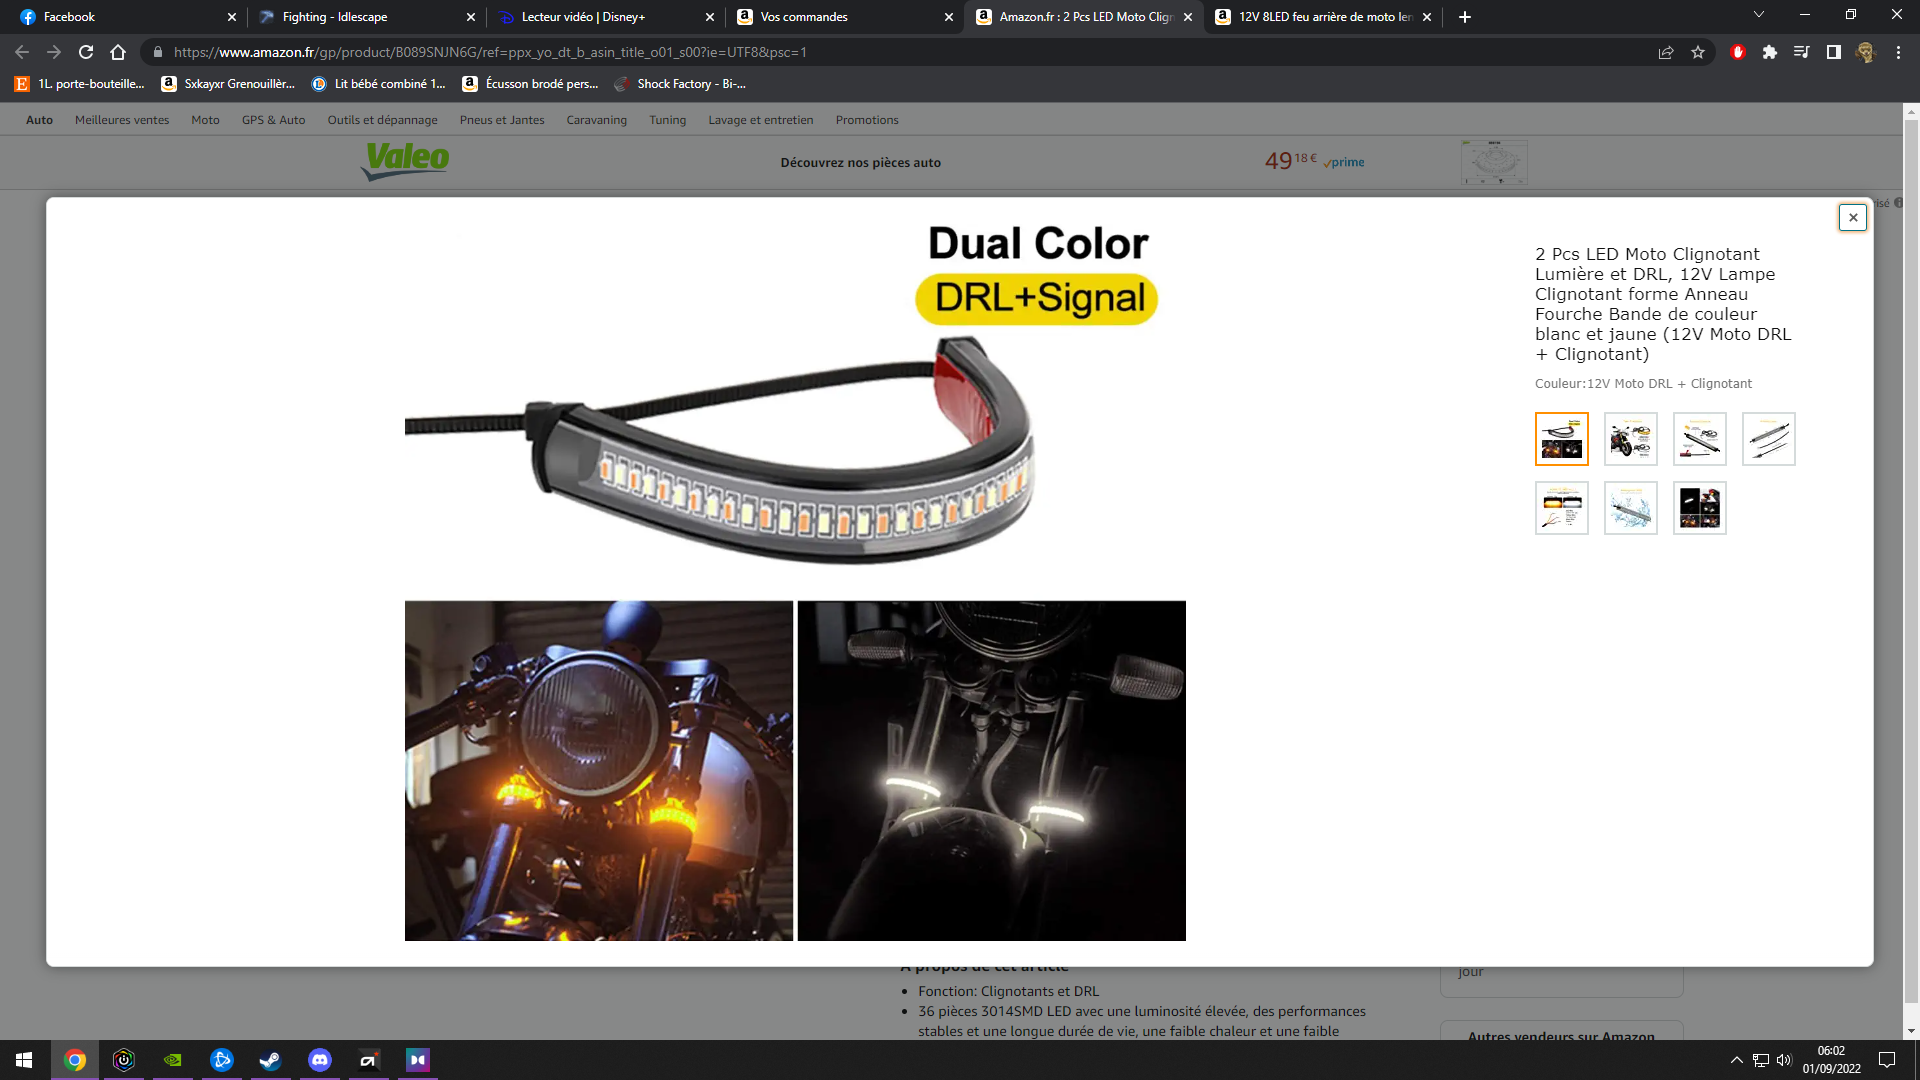Bookmark this page with star icon
Viewport: 1920px width, 1080px height.
tap(1698, 52)
